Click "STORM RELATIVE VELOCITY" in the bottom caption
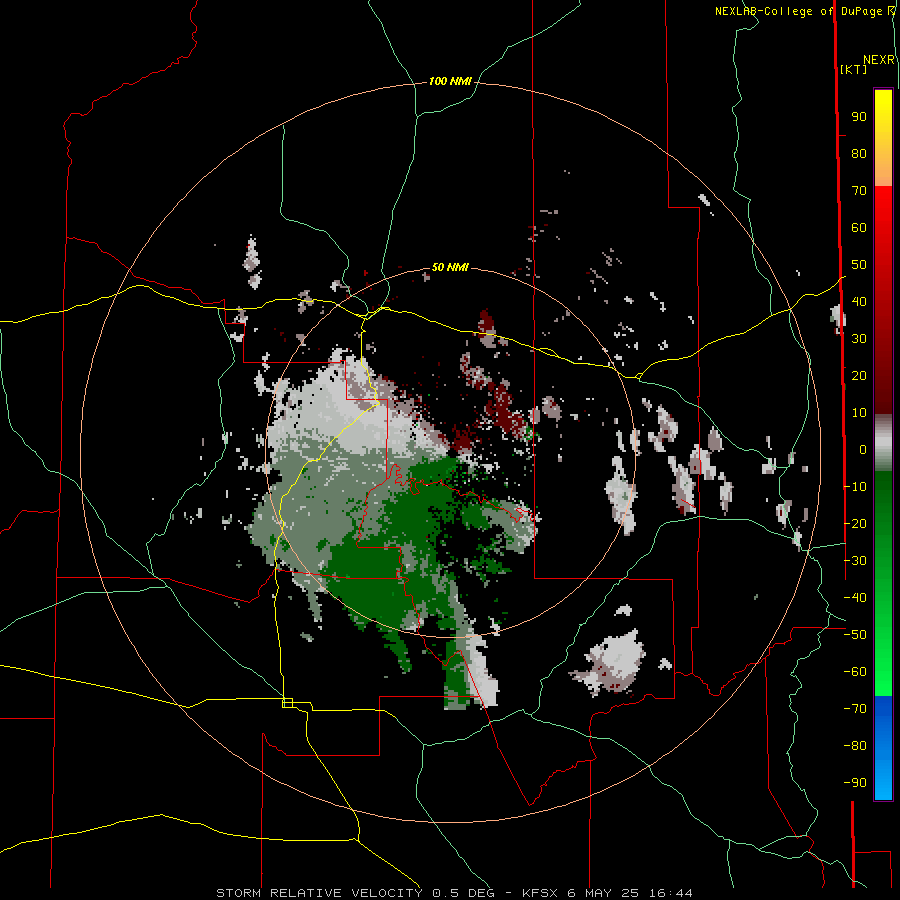Image resolution: width=900 pixels, height=900 pixels. 319,893
